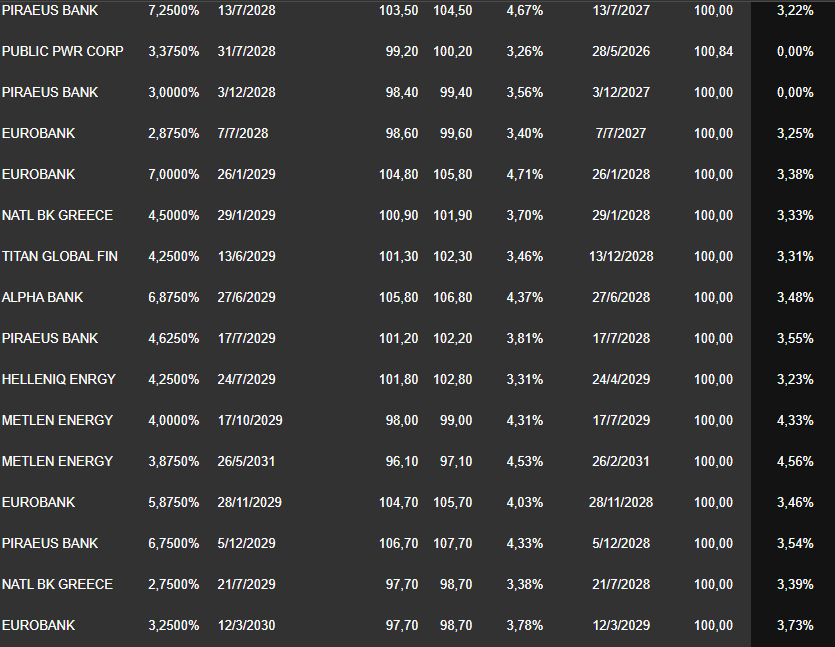Select yield value 4,67%
The width and height of the screenshot is (835, 647).
(525, 10)
